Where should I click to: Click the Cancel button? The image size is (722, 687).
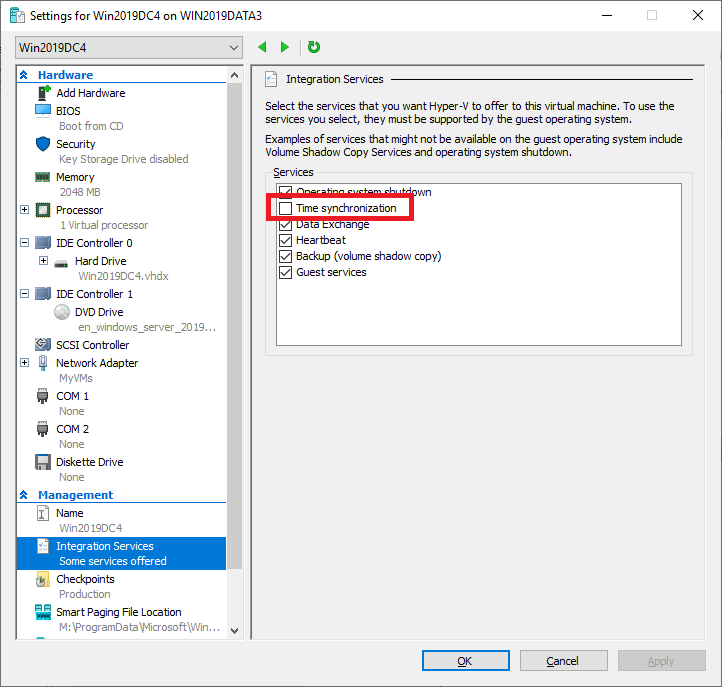pyautogui.click(x=564, y=661)
